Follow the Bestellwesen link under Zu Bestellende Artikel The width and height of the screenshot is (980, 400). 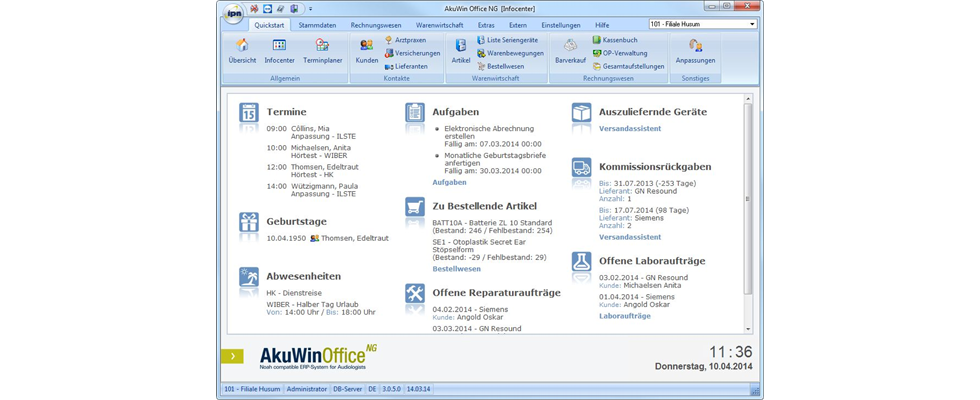point(456,269)
